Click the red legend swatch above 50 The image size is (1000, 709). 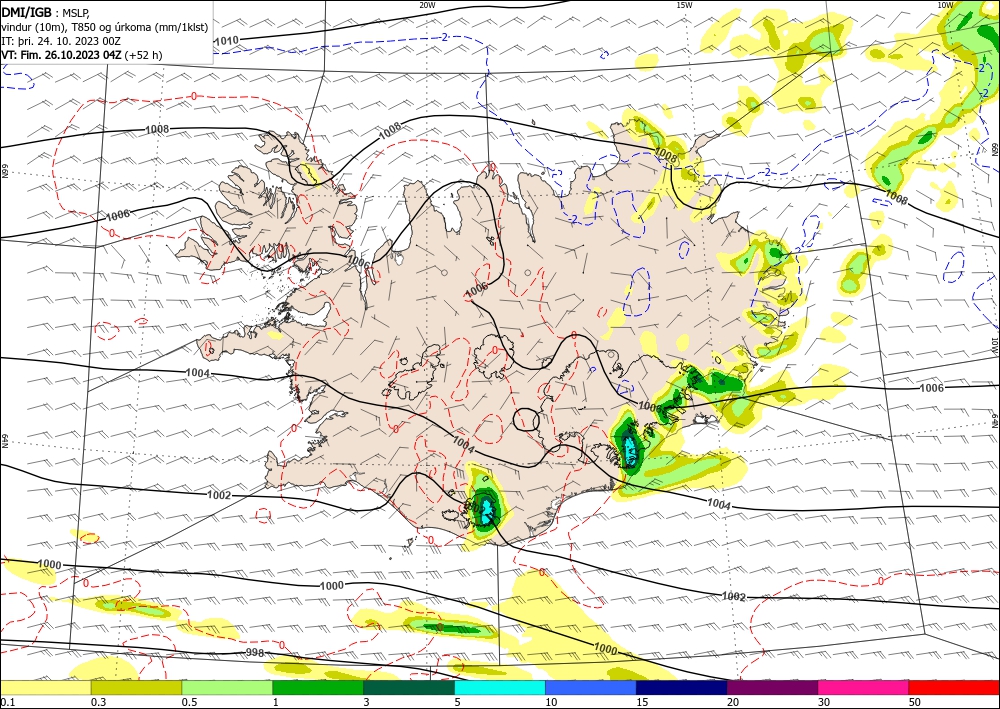pos(954,687)
